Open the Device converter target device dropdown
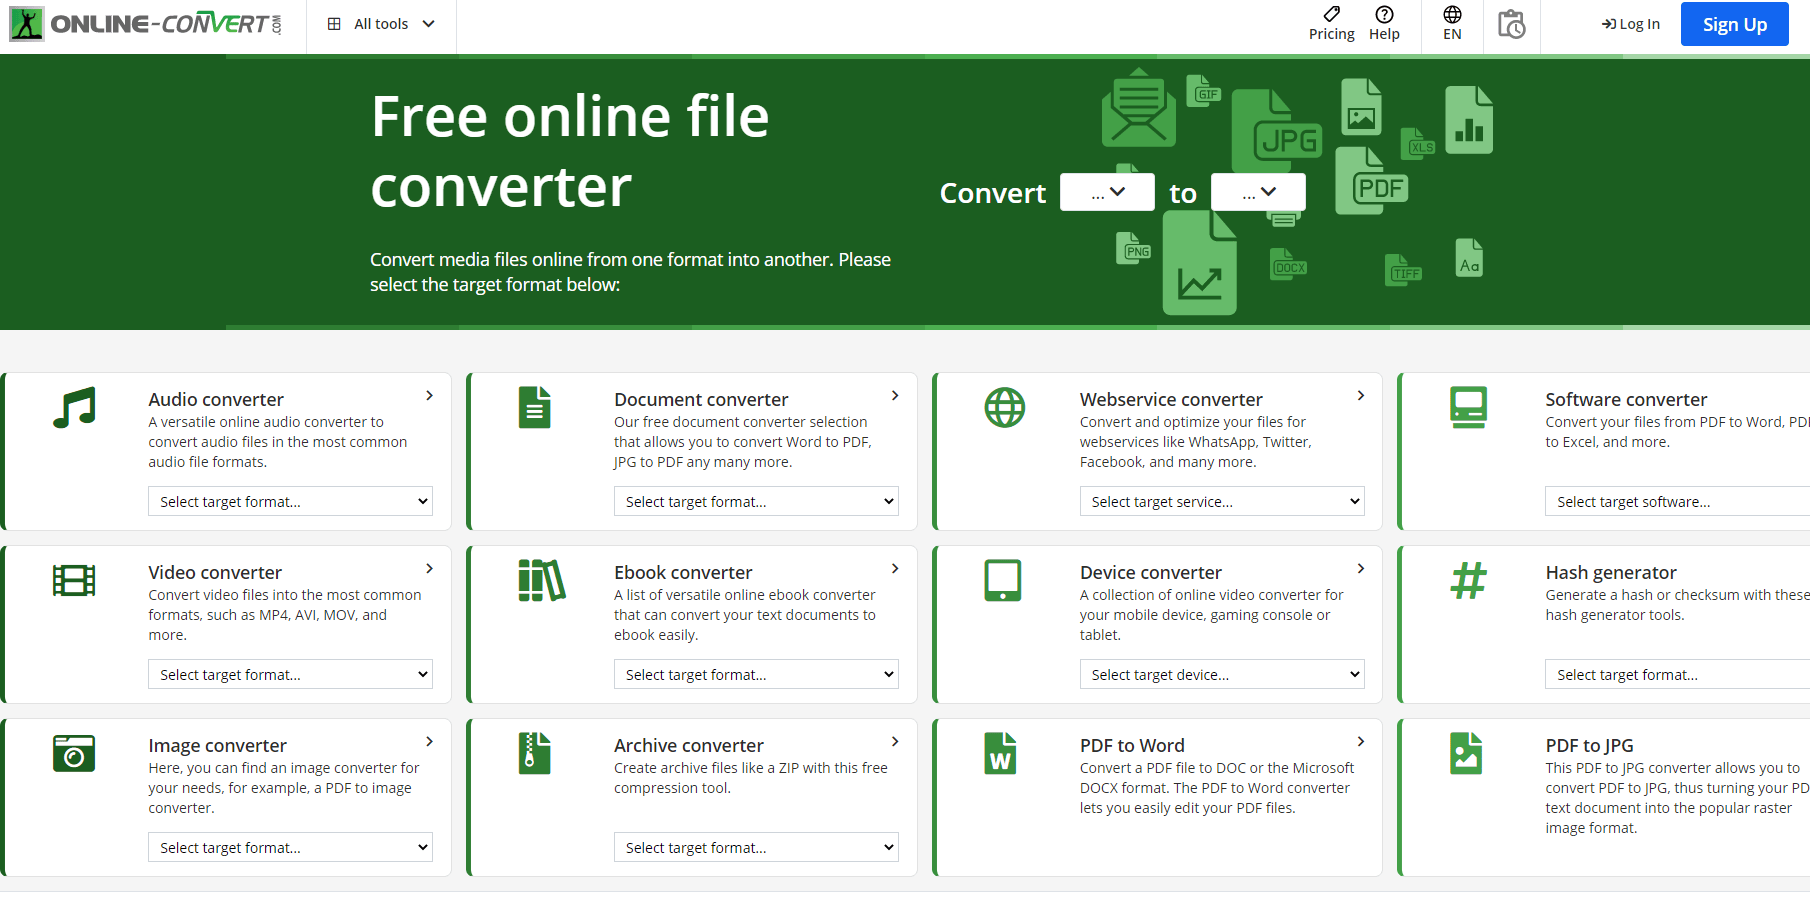The image size is (1810, 904). pos(1221,675)
